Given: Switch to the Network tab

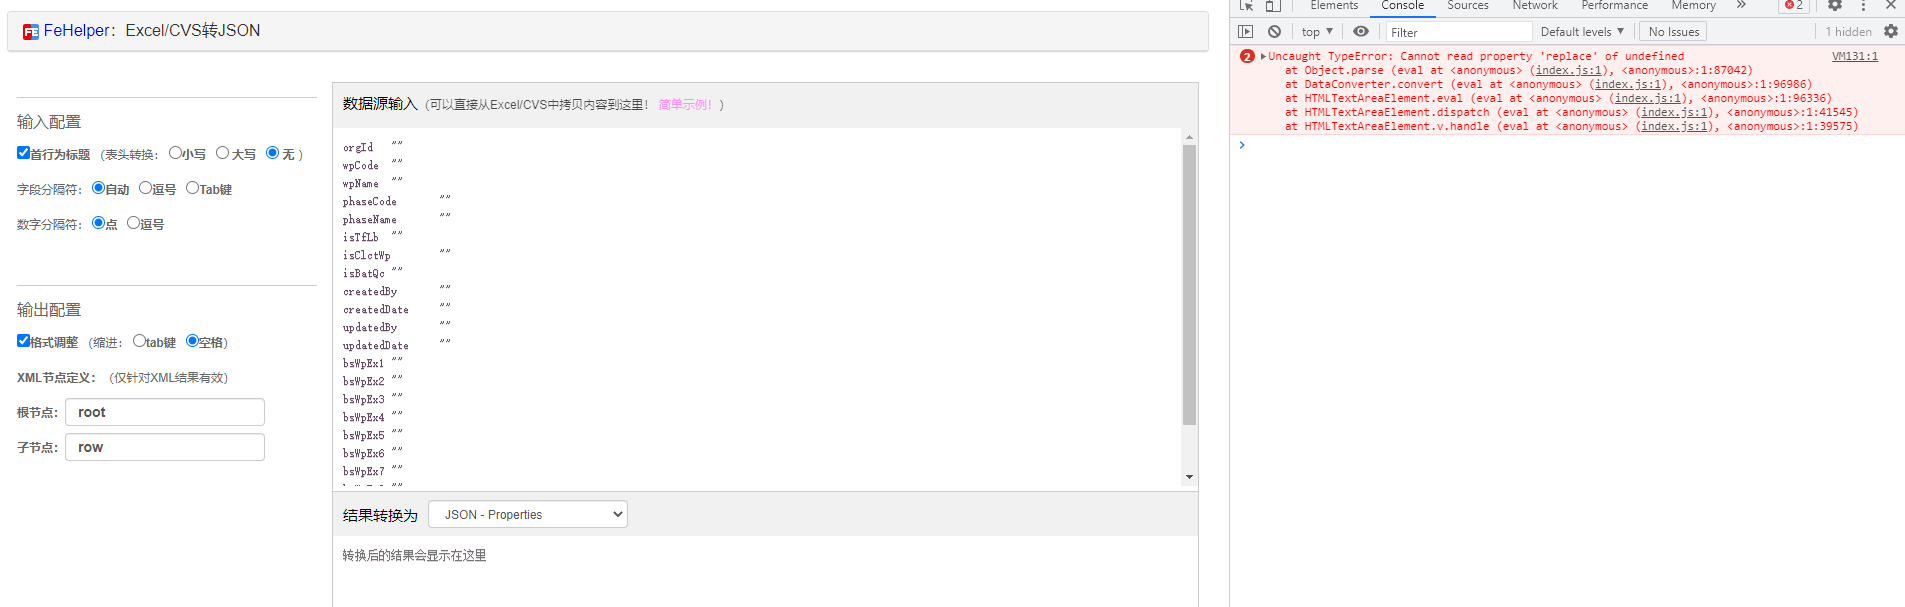Looking at the screenshot, I should [x=1535, y=6].
